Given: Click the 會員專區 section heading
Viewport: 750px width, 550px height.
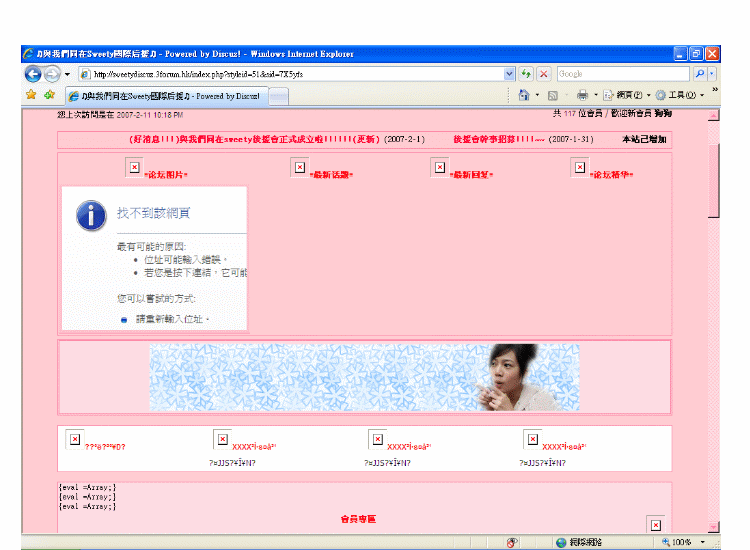Looking at the screenshot, I should (x=358, y=519).
